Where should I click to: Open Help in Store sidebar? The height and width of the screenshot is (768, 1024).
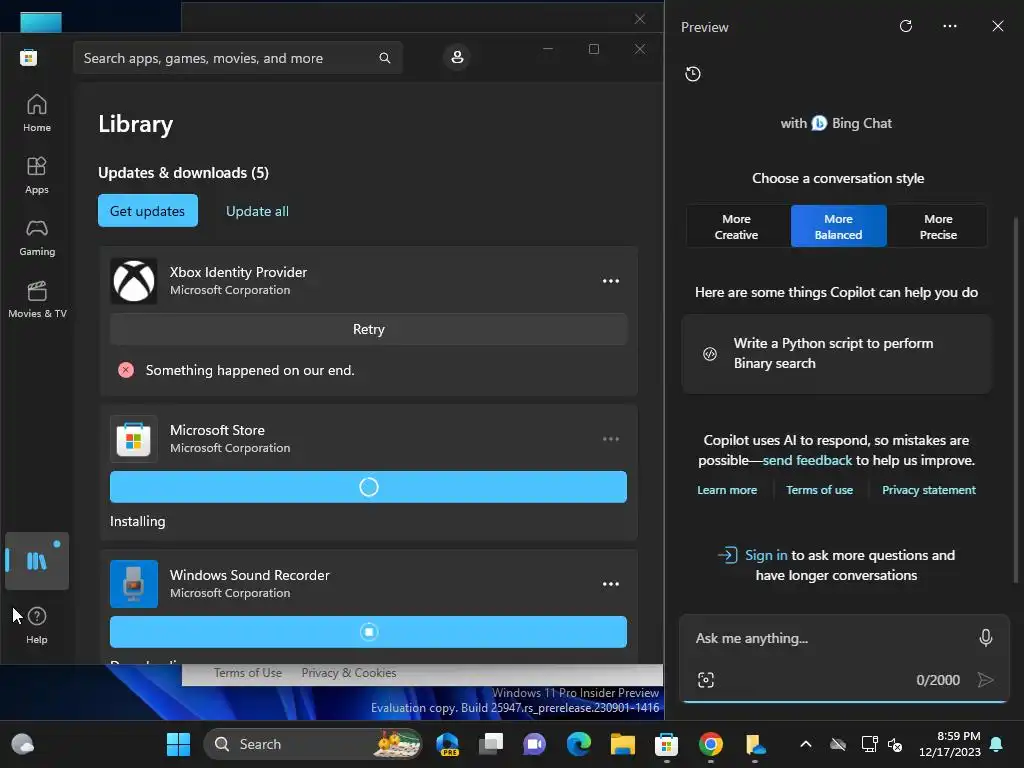tap(37, 625)
